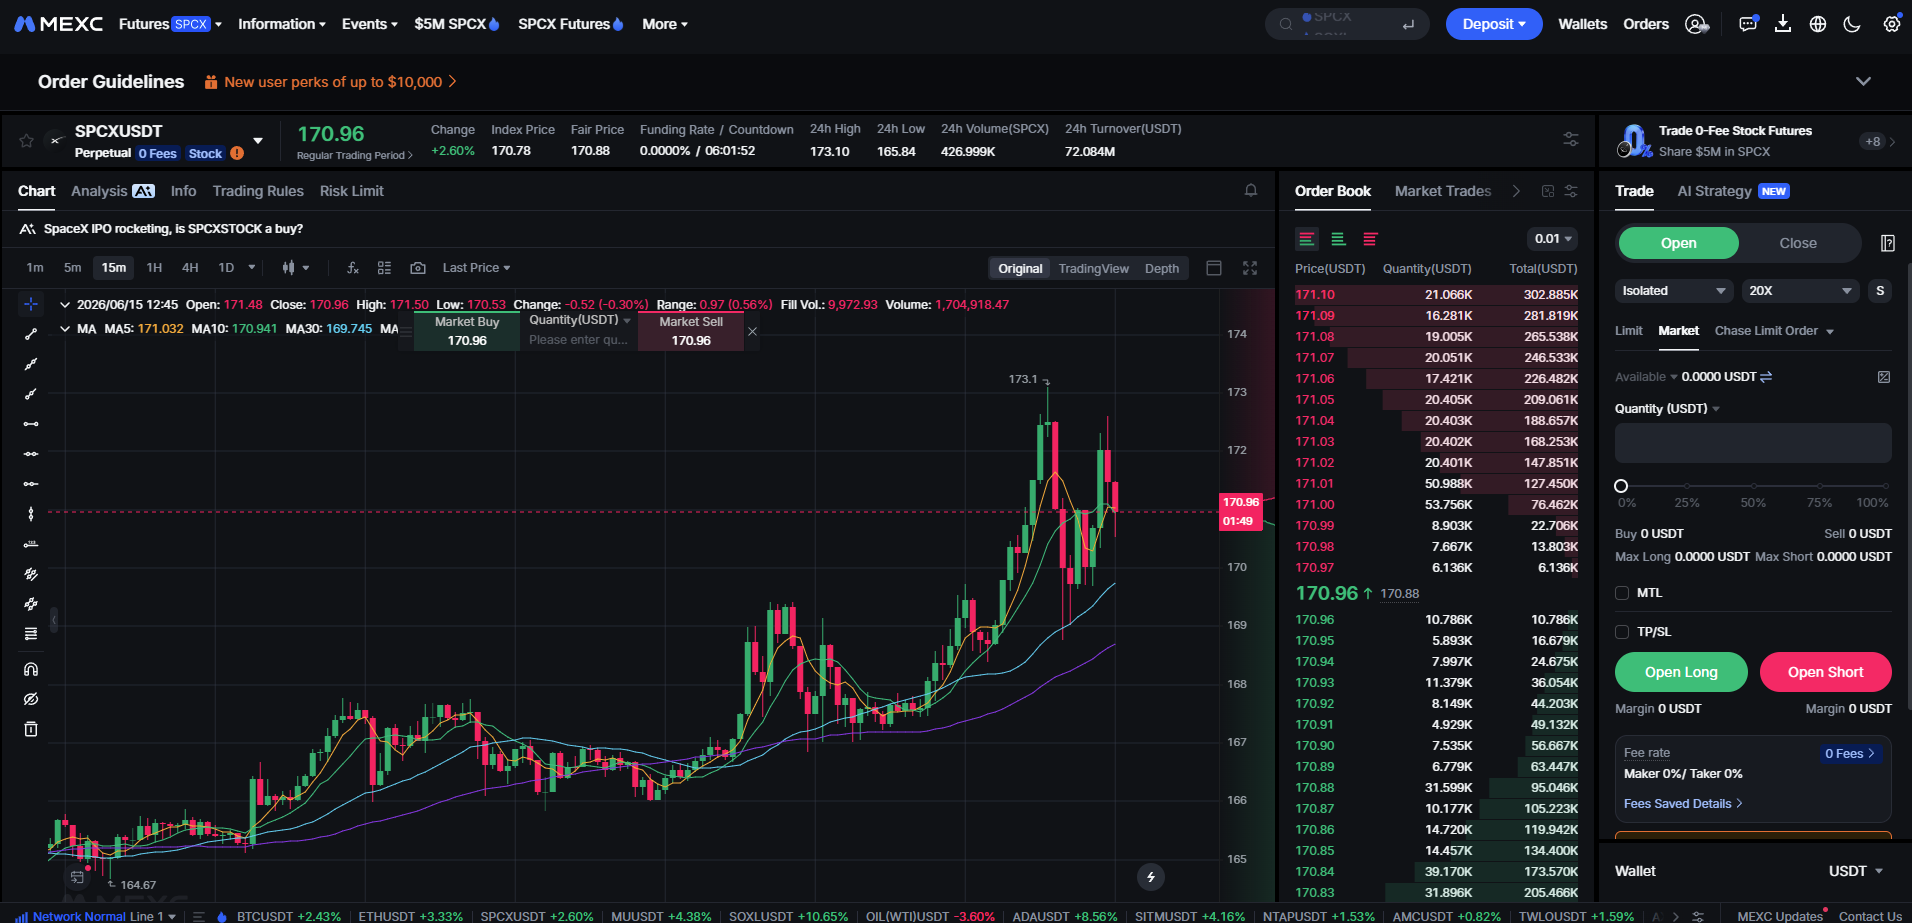Click the app download icon
The image size is (1912, 923).
tap(1783, 24)
